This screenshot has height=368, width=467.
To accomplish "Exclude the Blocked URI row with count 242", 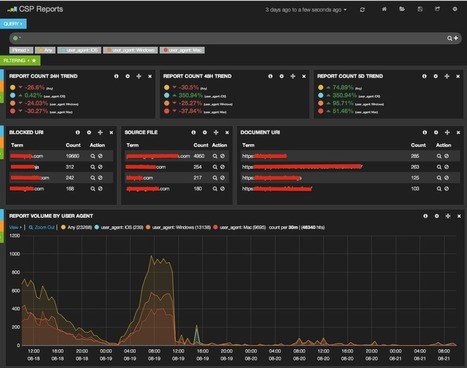I will click(x=100, y=178).
